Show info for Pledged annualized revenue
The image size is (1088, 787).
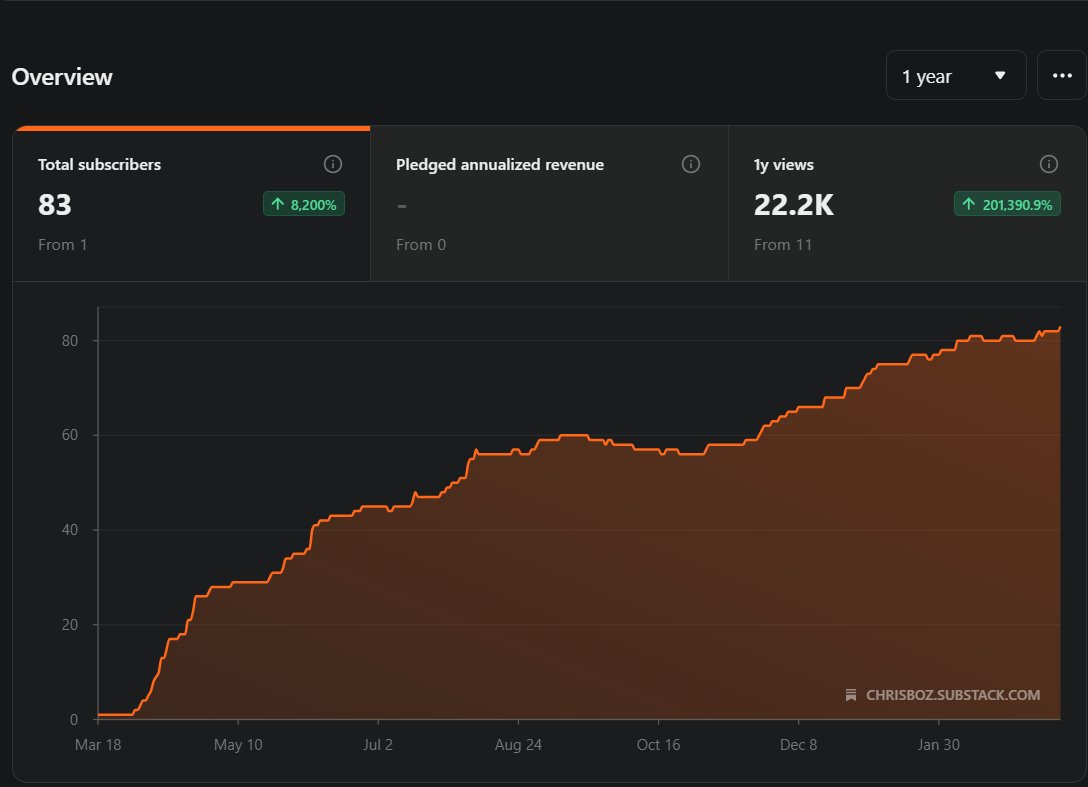691,164
